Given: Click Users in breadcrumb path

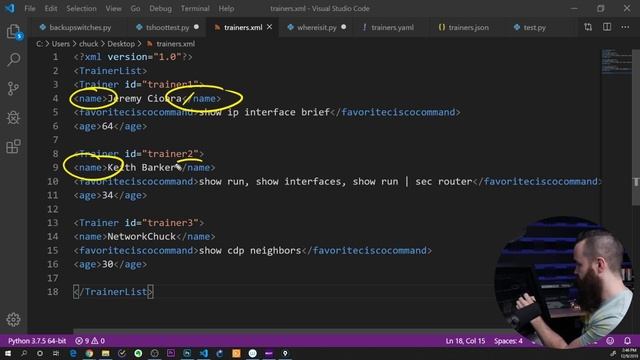Looking at the screenshot, I should 61,44.
